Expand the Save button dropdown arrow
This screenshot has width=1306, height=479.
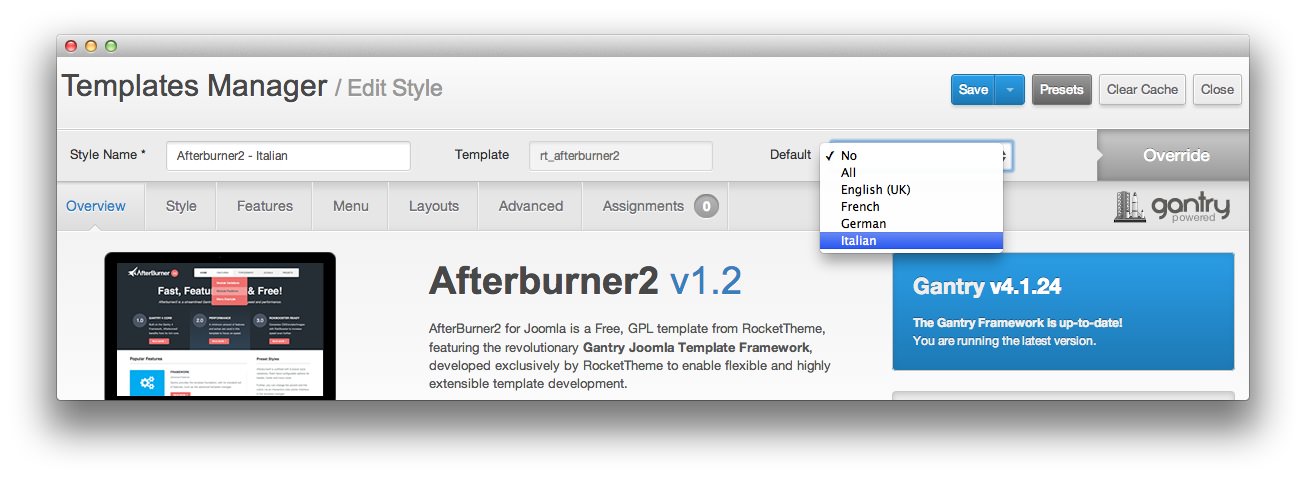tap(1010, 89)
